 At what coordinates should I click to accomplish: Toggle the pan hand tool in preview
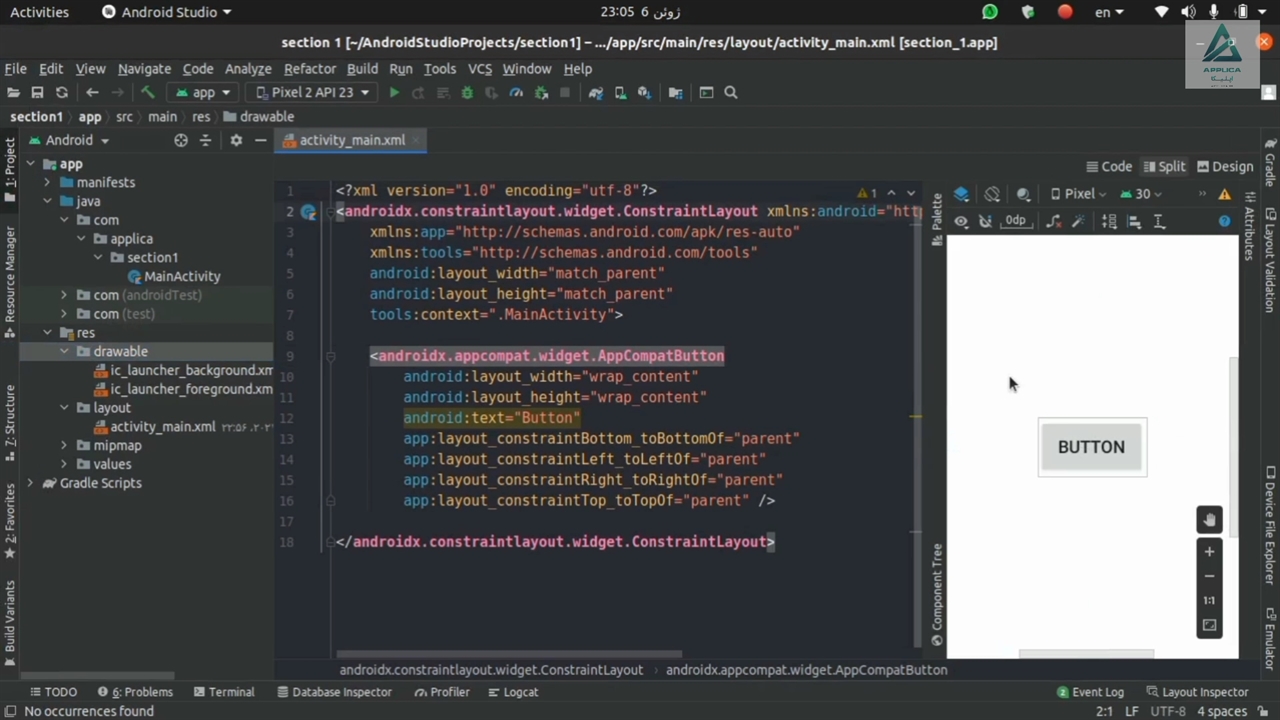[1209, 520]
